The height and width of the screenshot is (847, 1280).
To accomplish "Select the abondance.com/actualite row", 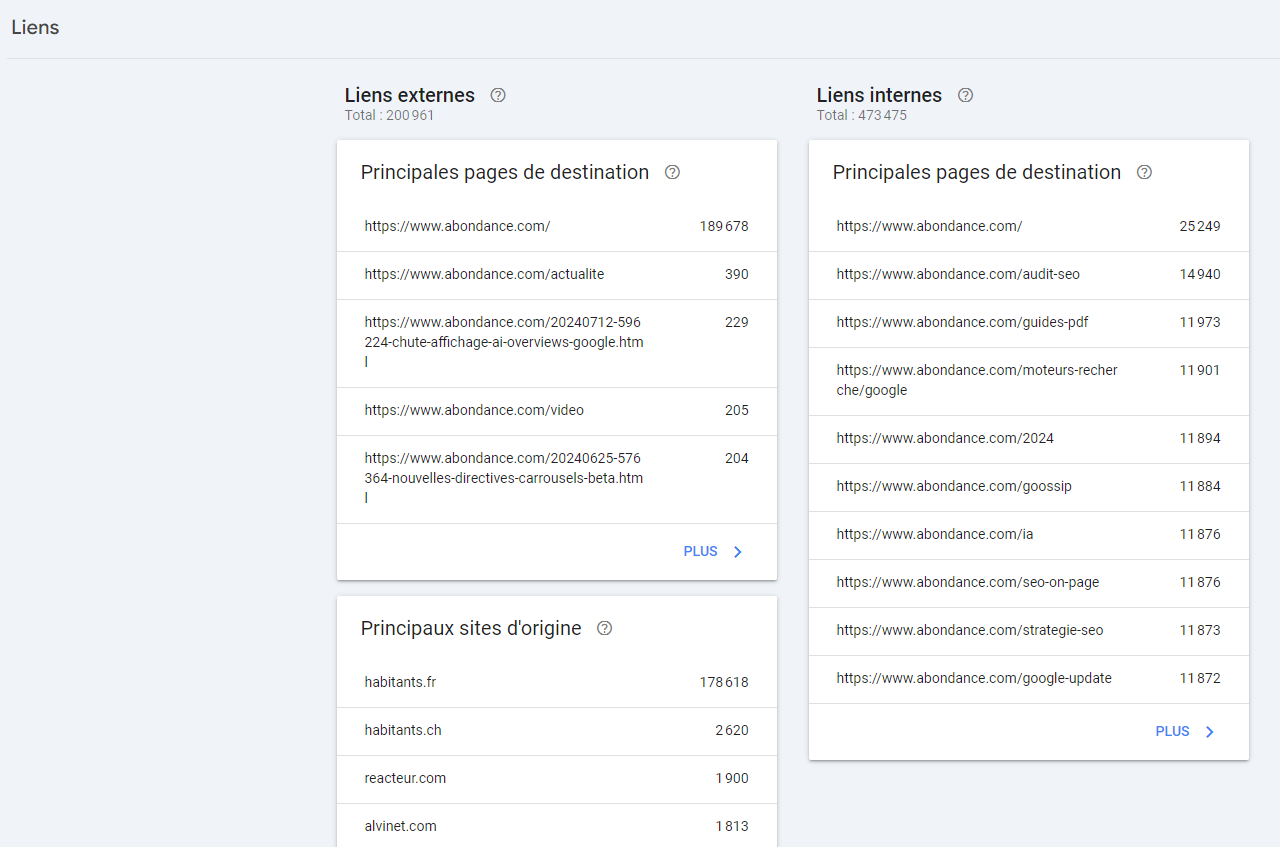I will (557, 275).
